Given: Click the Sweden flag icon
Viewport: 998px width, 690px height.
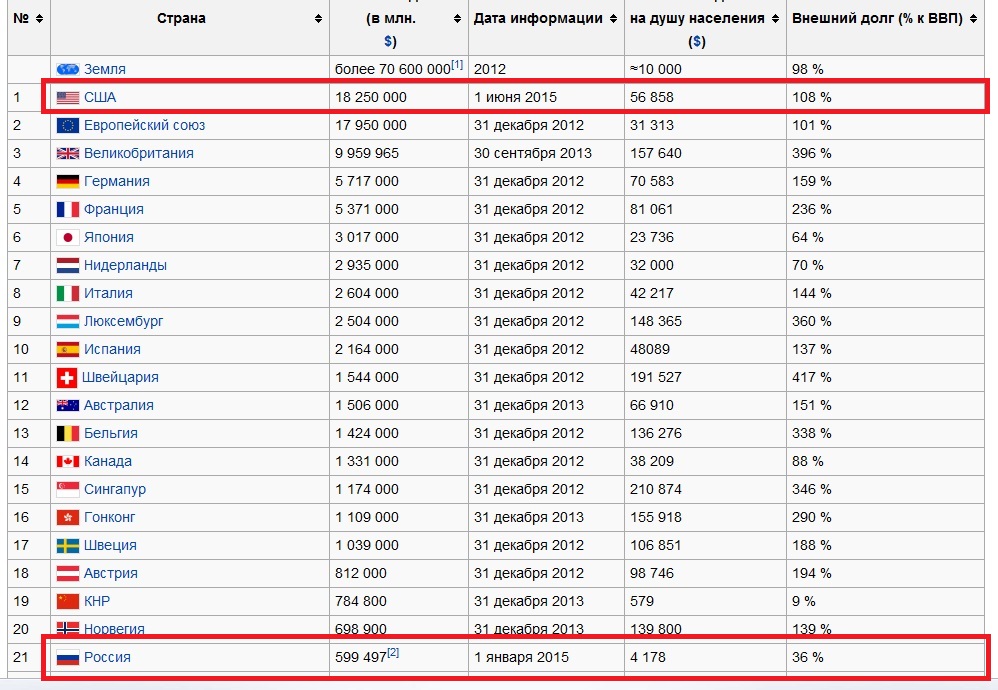Looking at the screenshot, I should tap(68, 545).
